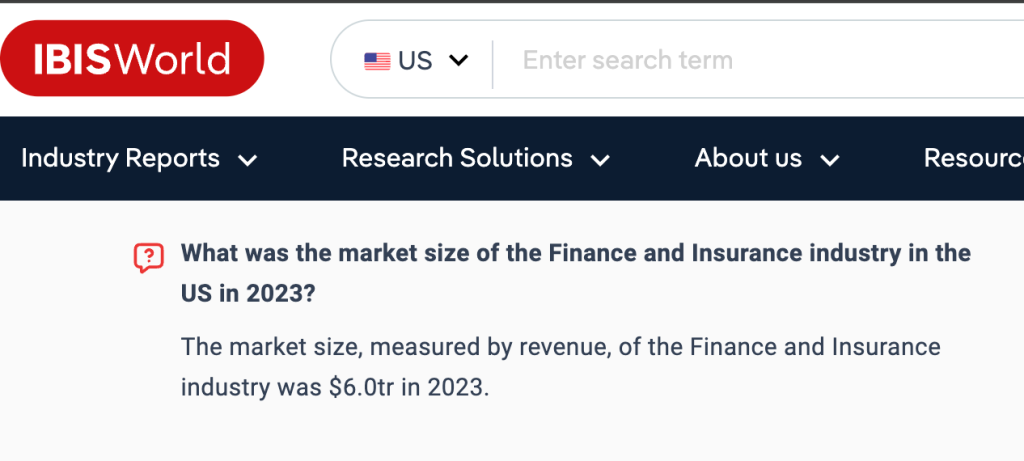The image size is (1024, 461).
Task: Open the Research Solutions menu
Action: click(457, 158)
